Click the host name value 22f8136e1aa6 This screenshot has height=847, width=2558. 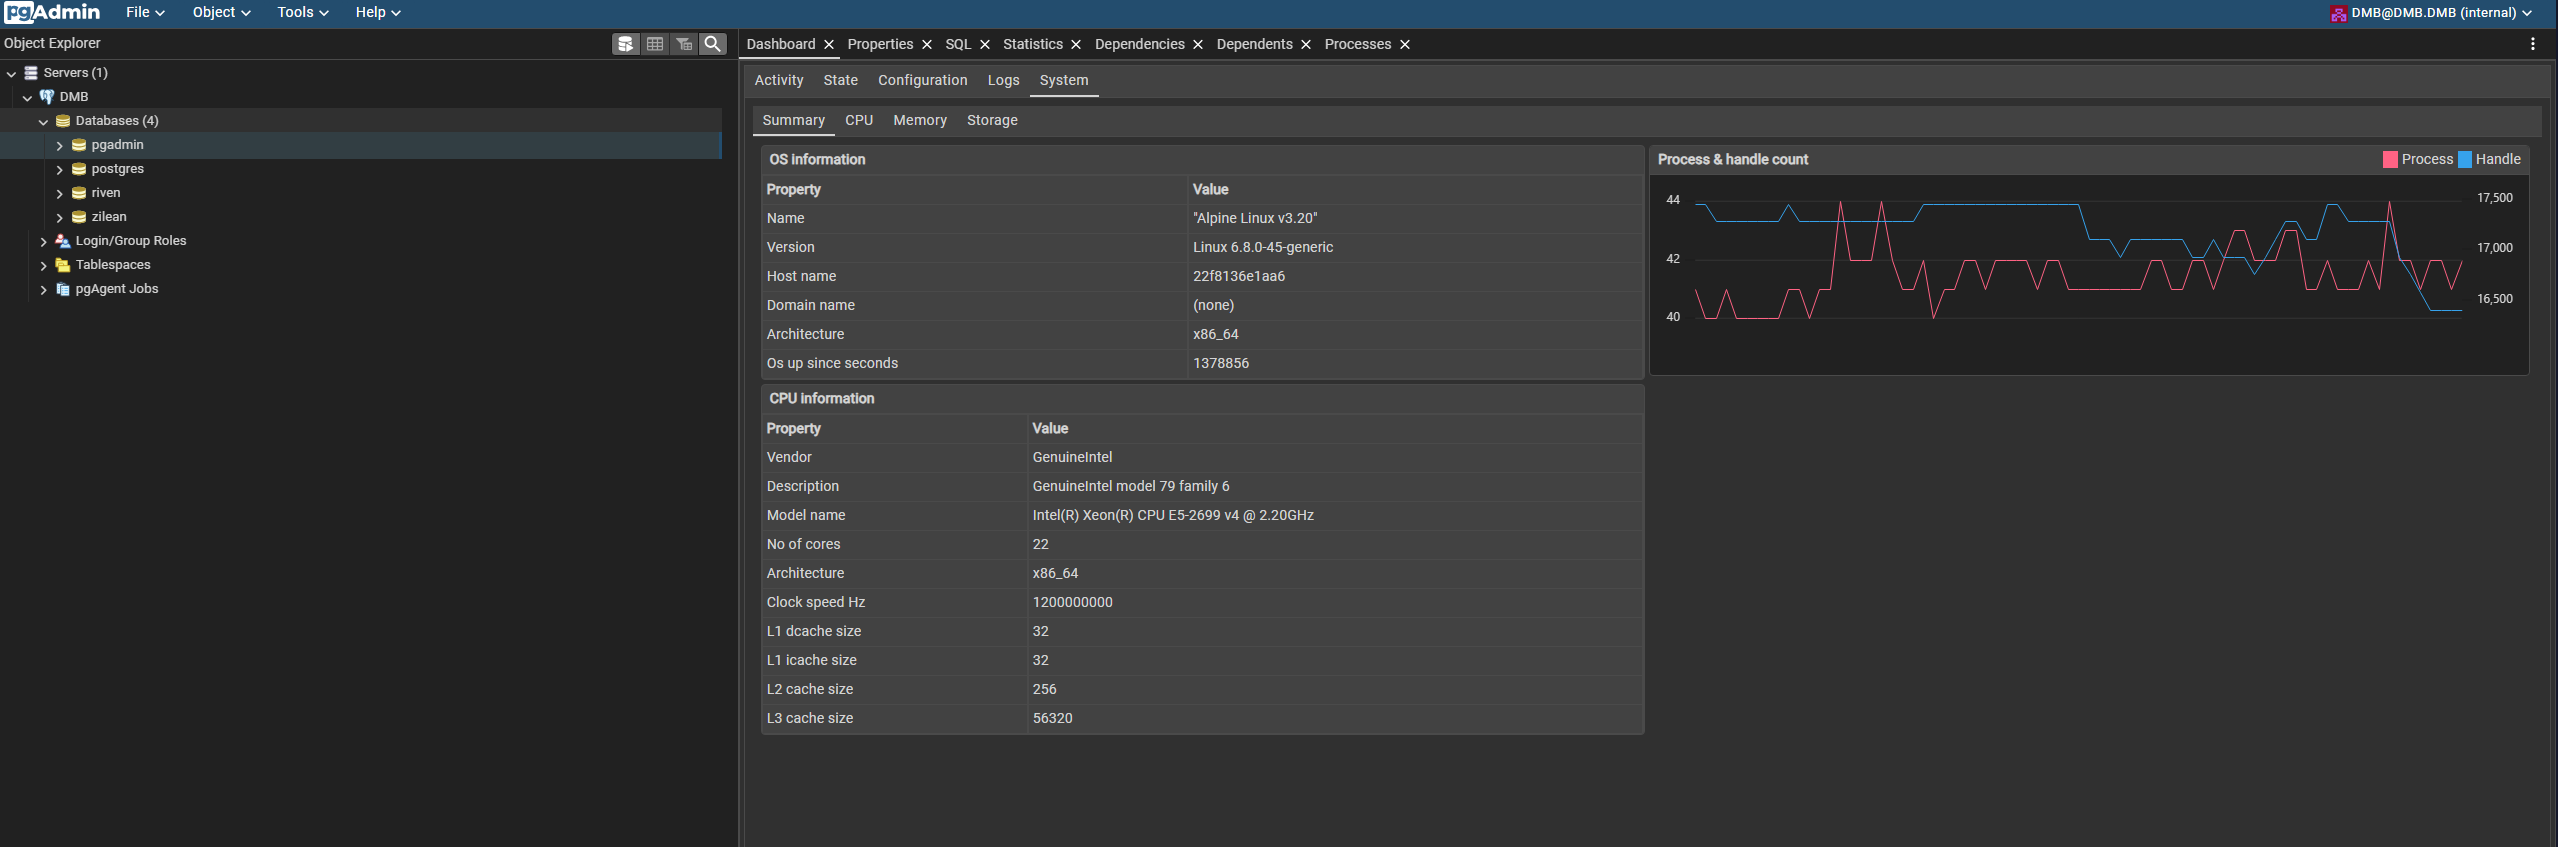[x=1239, y=276]
